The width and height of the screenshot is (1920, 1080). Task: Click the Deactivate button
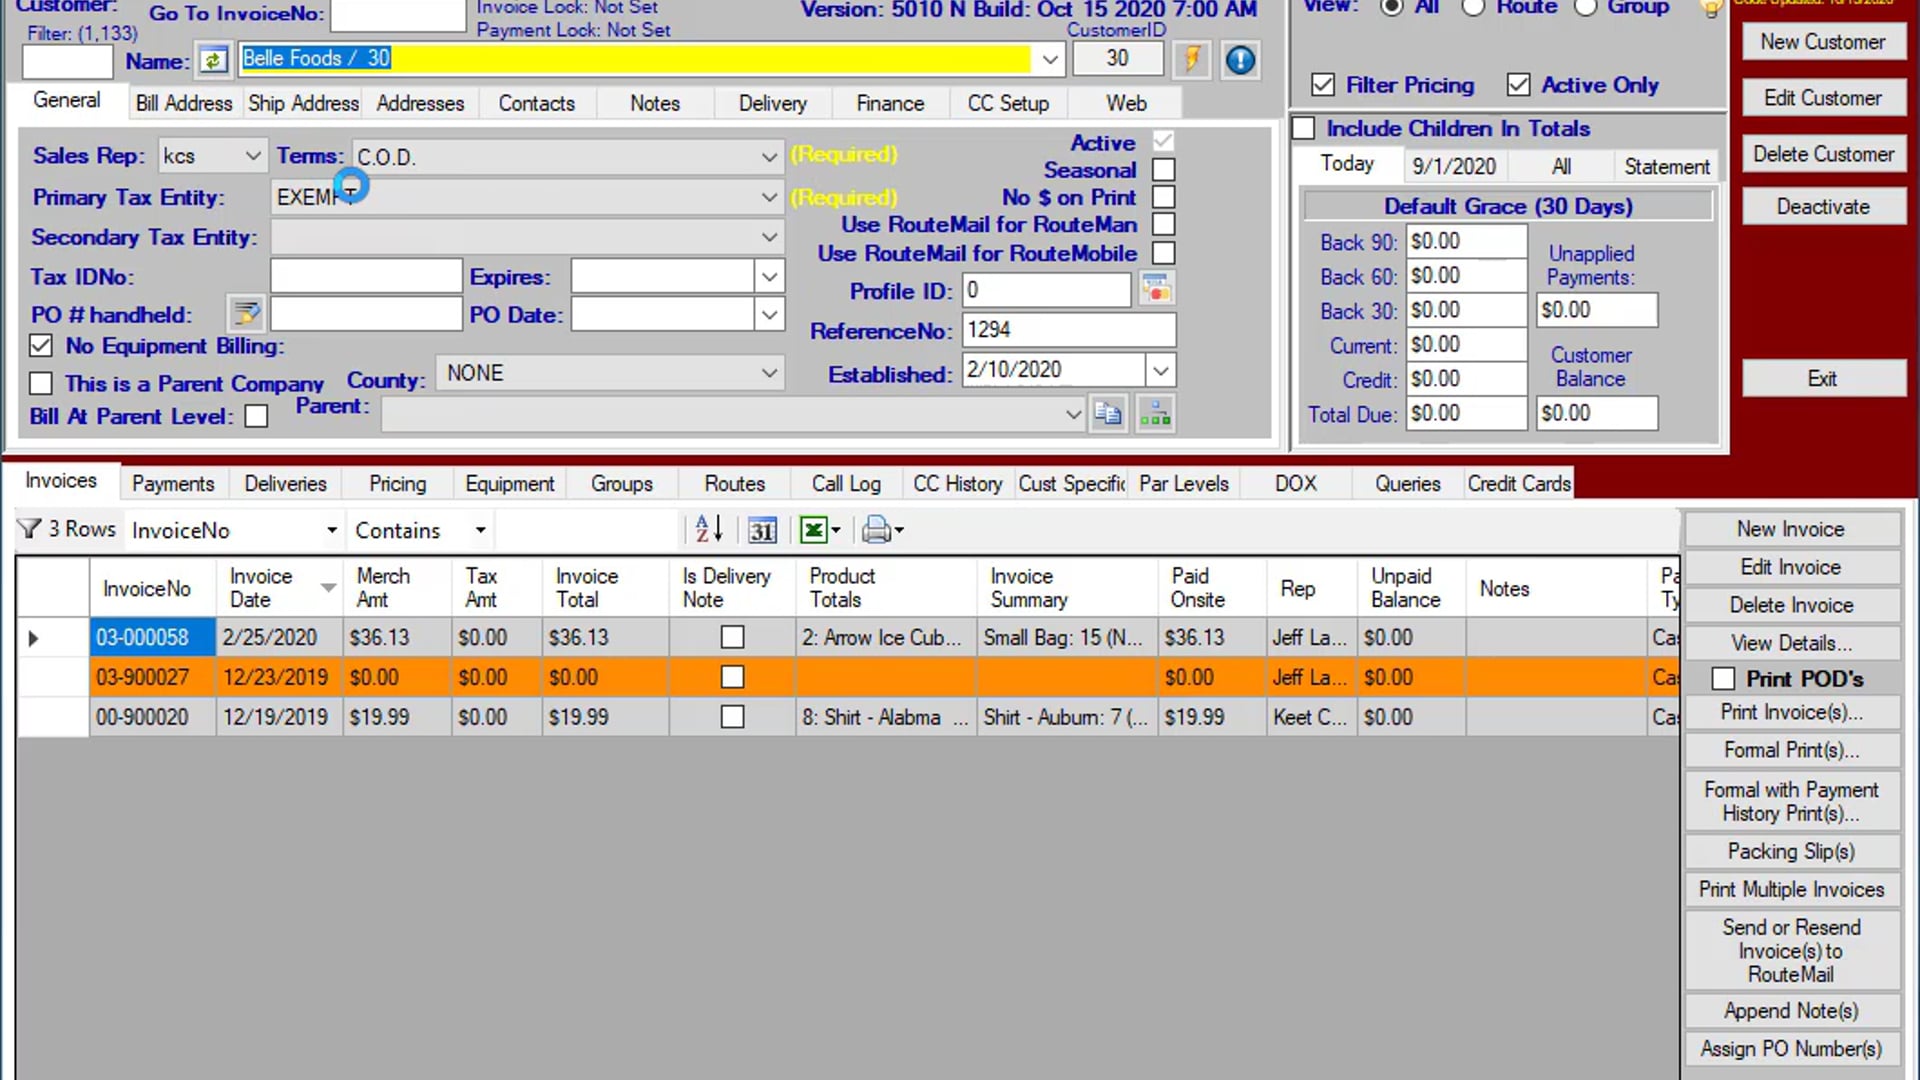1823,207
